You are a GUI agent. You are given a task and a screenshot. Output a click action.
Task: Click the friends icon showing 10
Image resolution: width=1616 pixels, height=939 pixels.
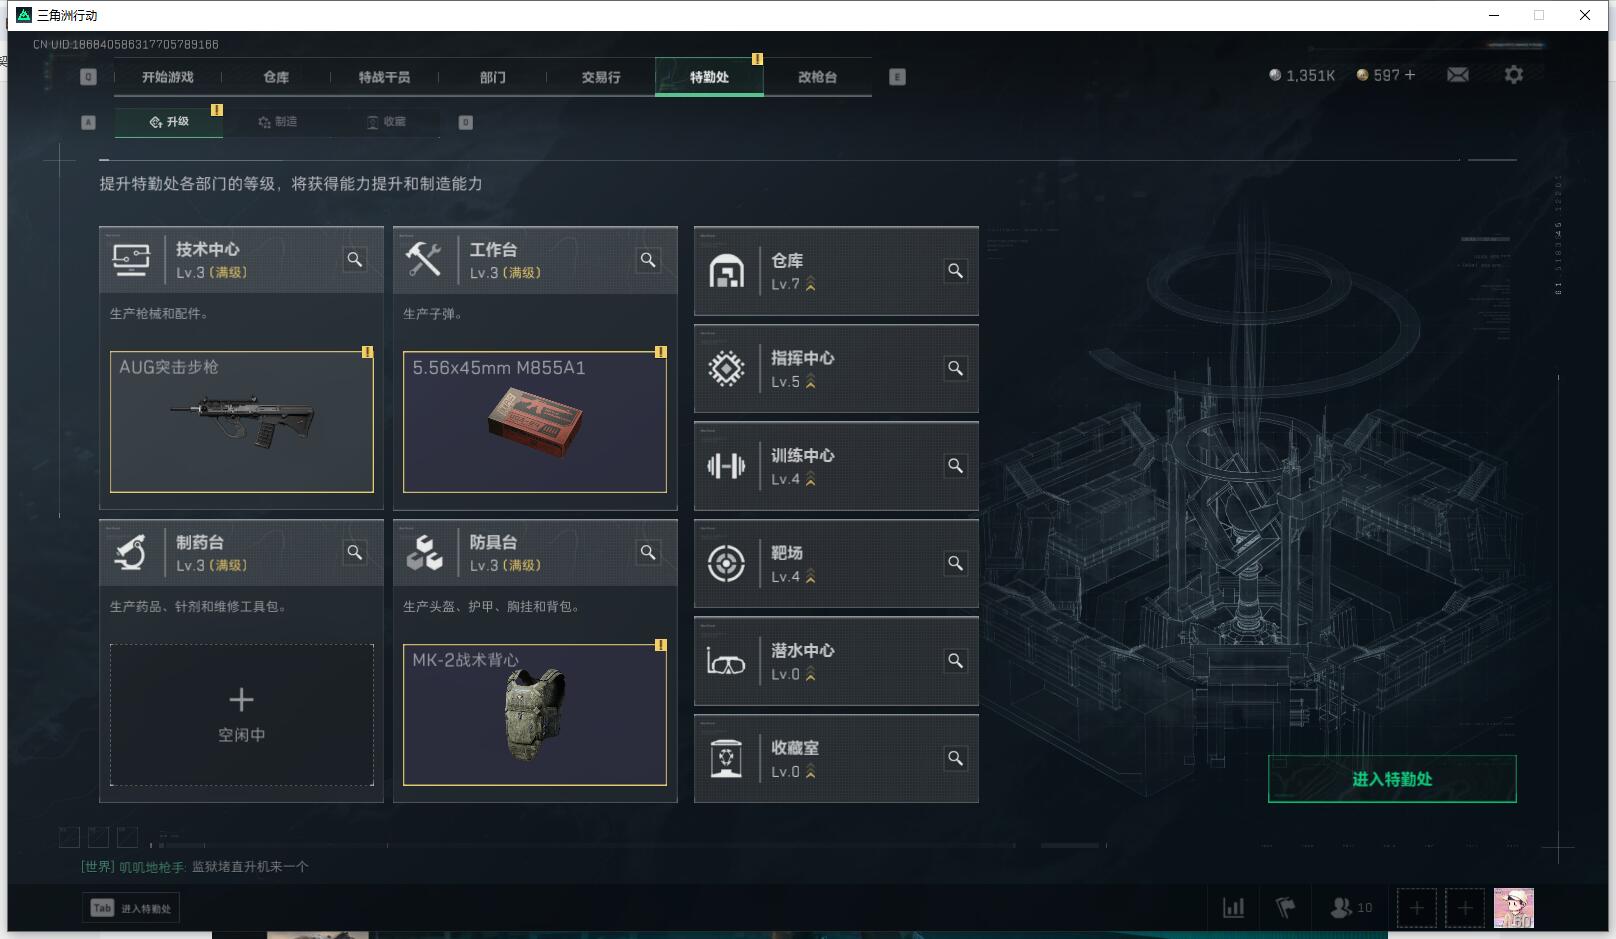(x=1351, y=908)
